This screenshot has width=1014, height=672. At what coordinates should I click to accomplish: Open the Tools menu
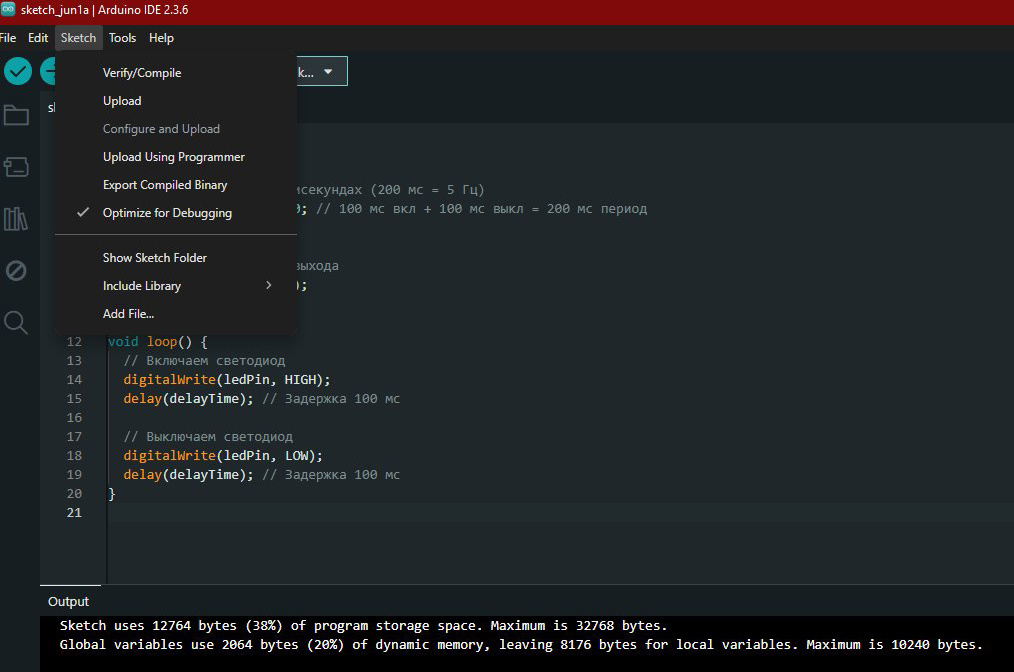point(122,38)
